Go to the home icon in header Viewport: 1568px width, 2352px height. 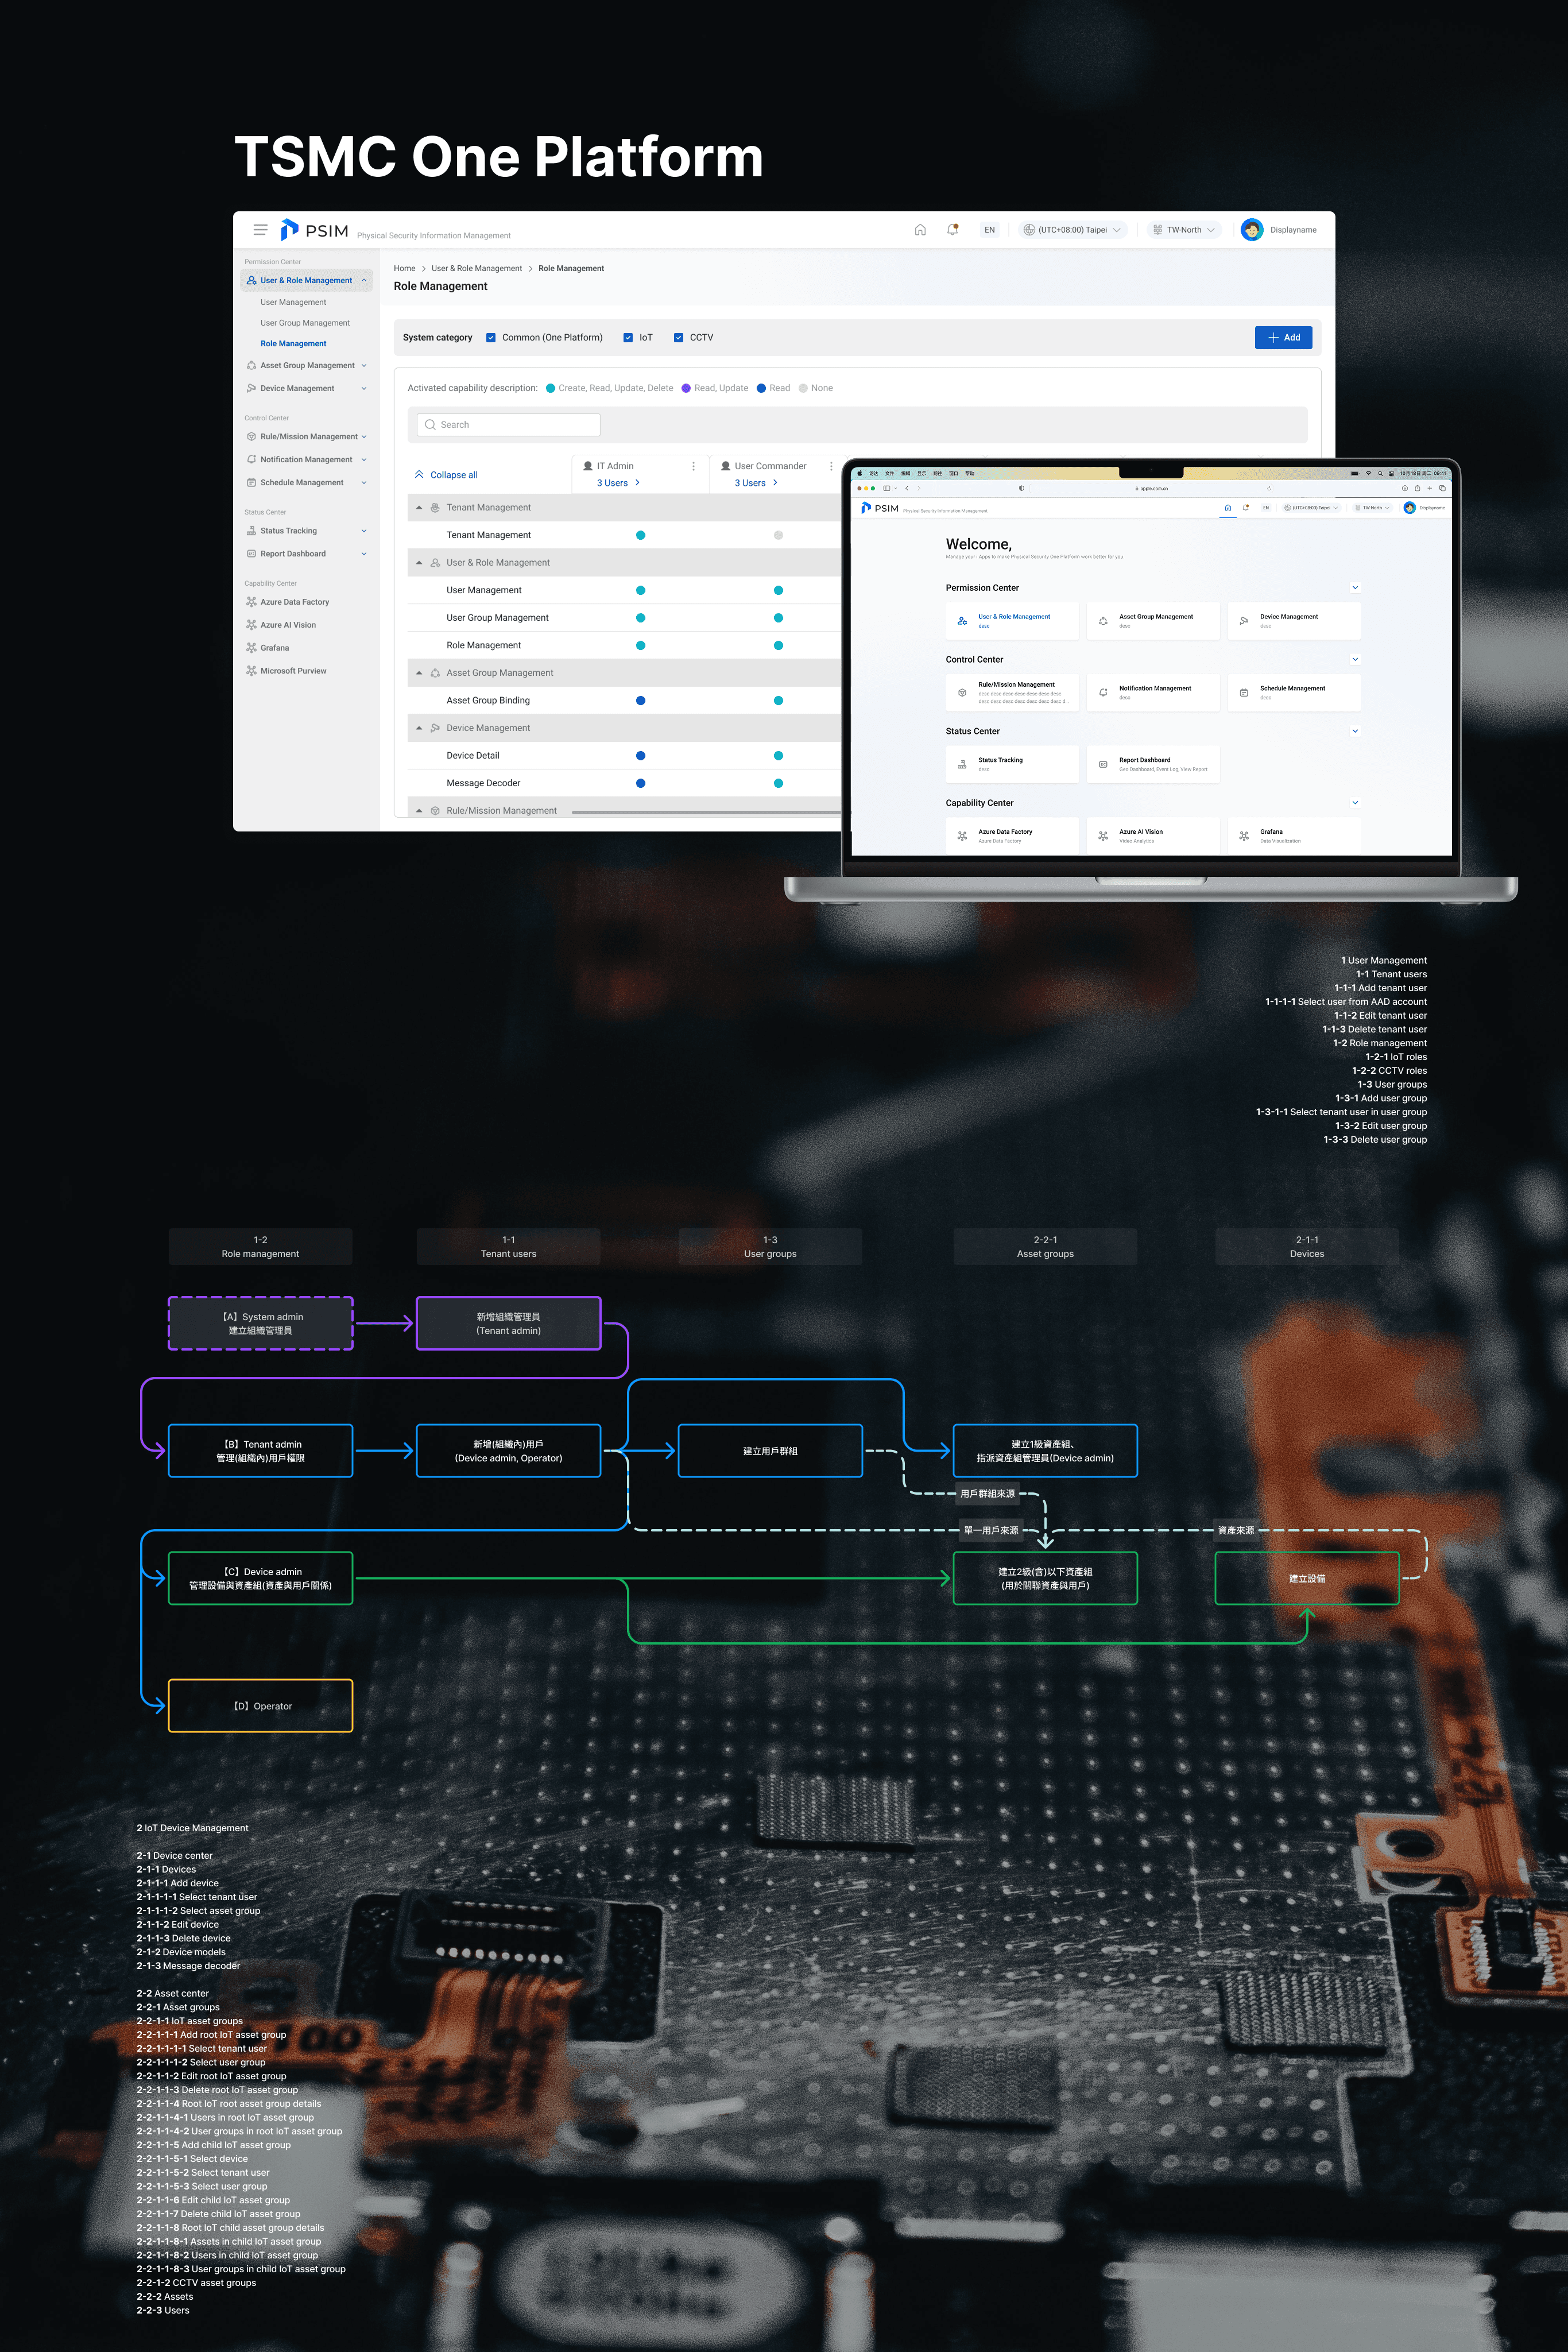pos(920,230)
